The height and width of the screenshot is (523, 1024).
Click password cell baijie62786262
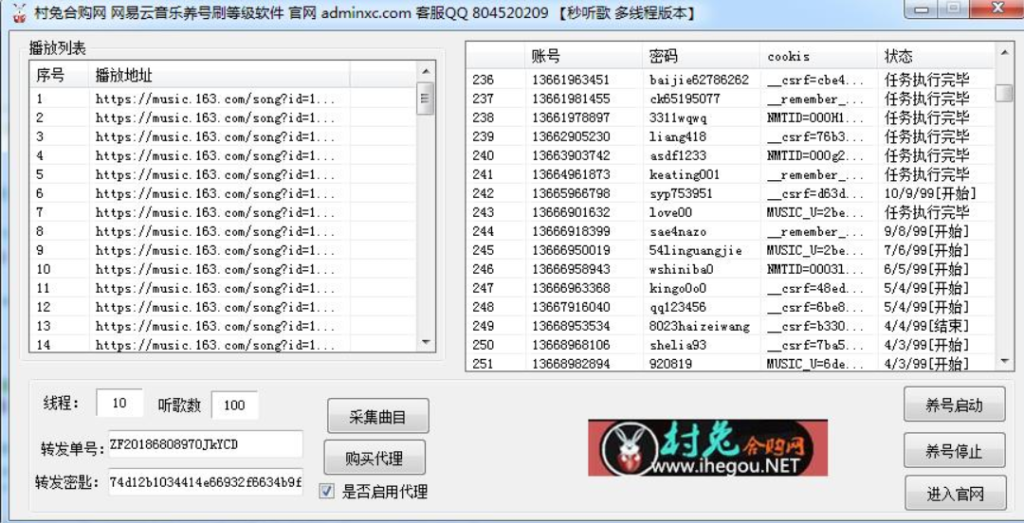699,80
